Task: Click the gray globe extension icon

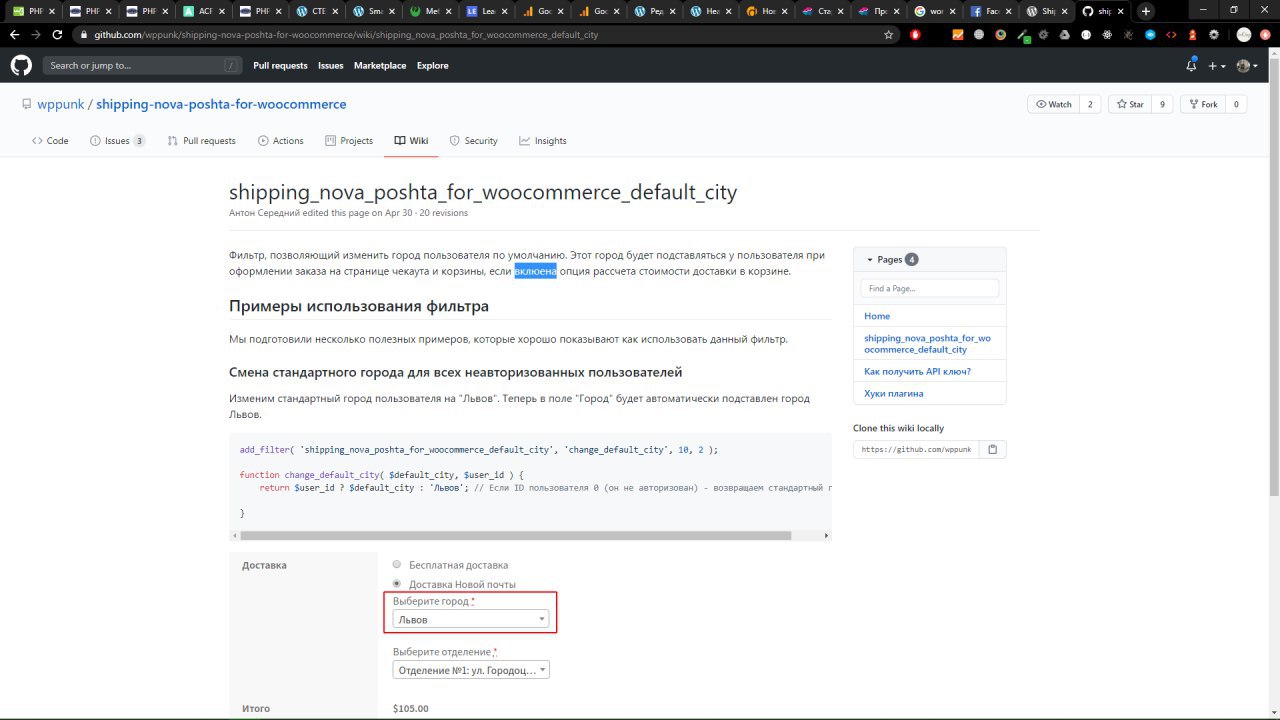Action: coord(979,34)
